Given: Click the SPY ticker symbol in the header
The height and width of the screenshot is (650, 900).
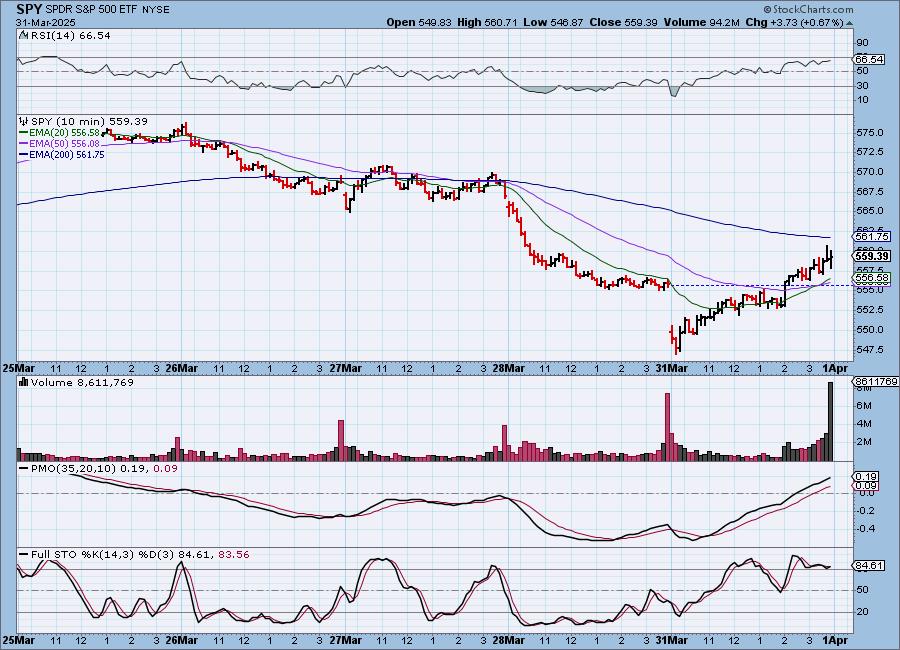Looking at the screenshot, I should 29,9.
